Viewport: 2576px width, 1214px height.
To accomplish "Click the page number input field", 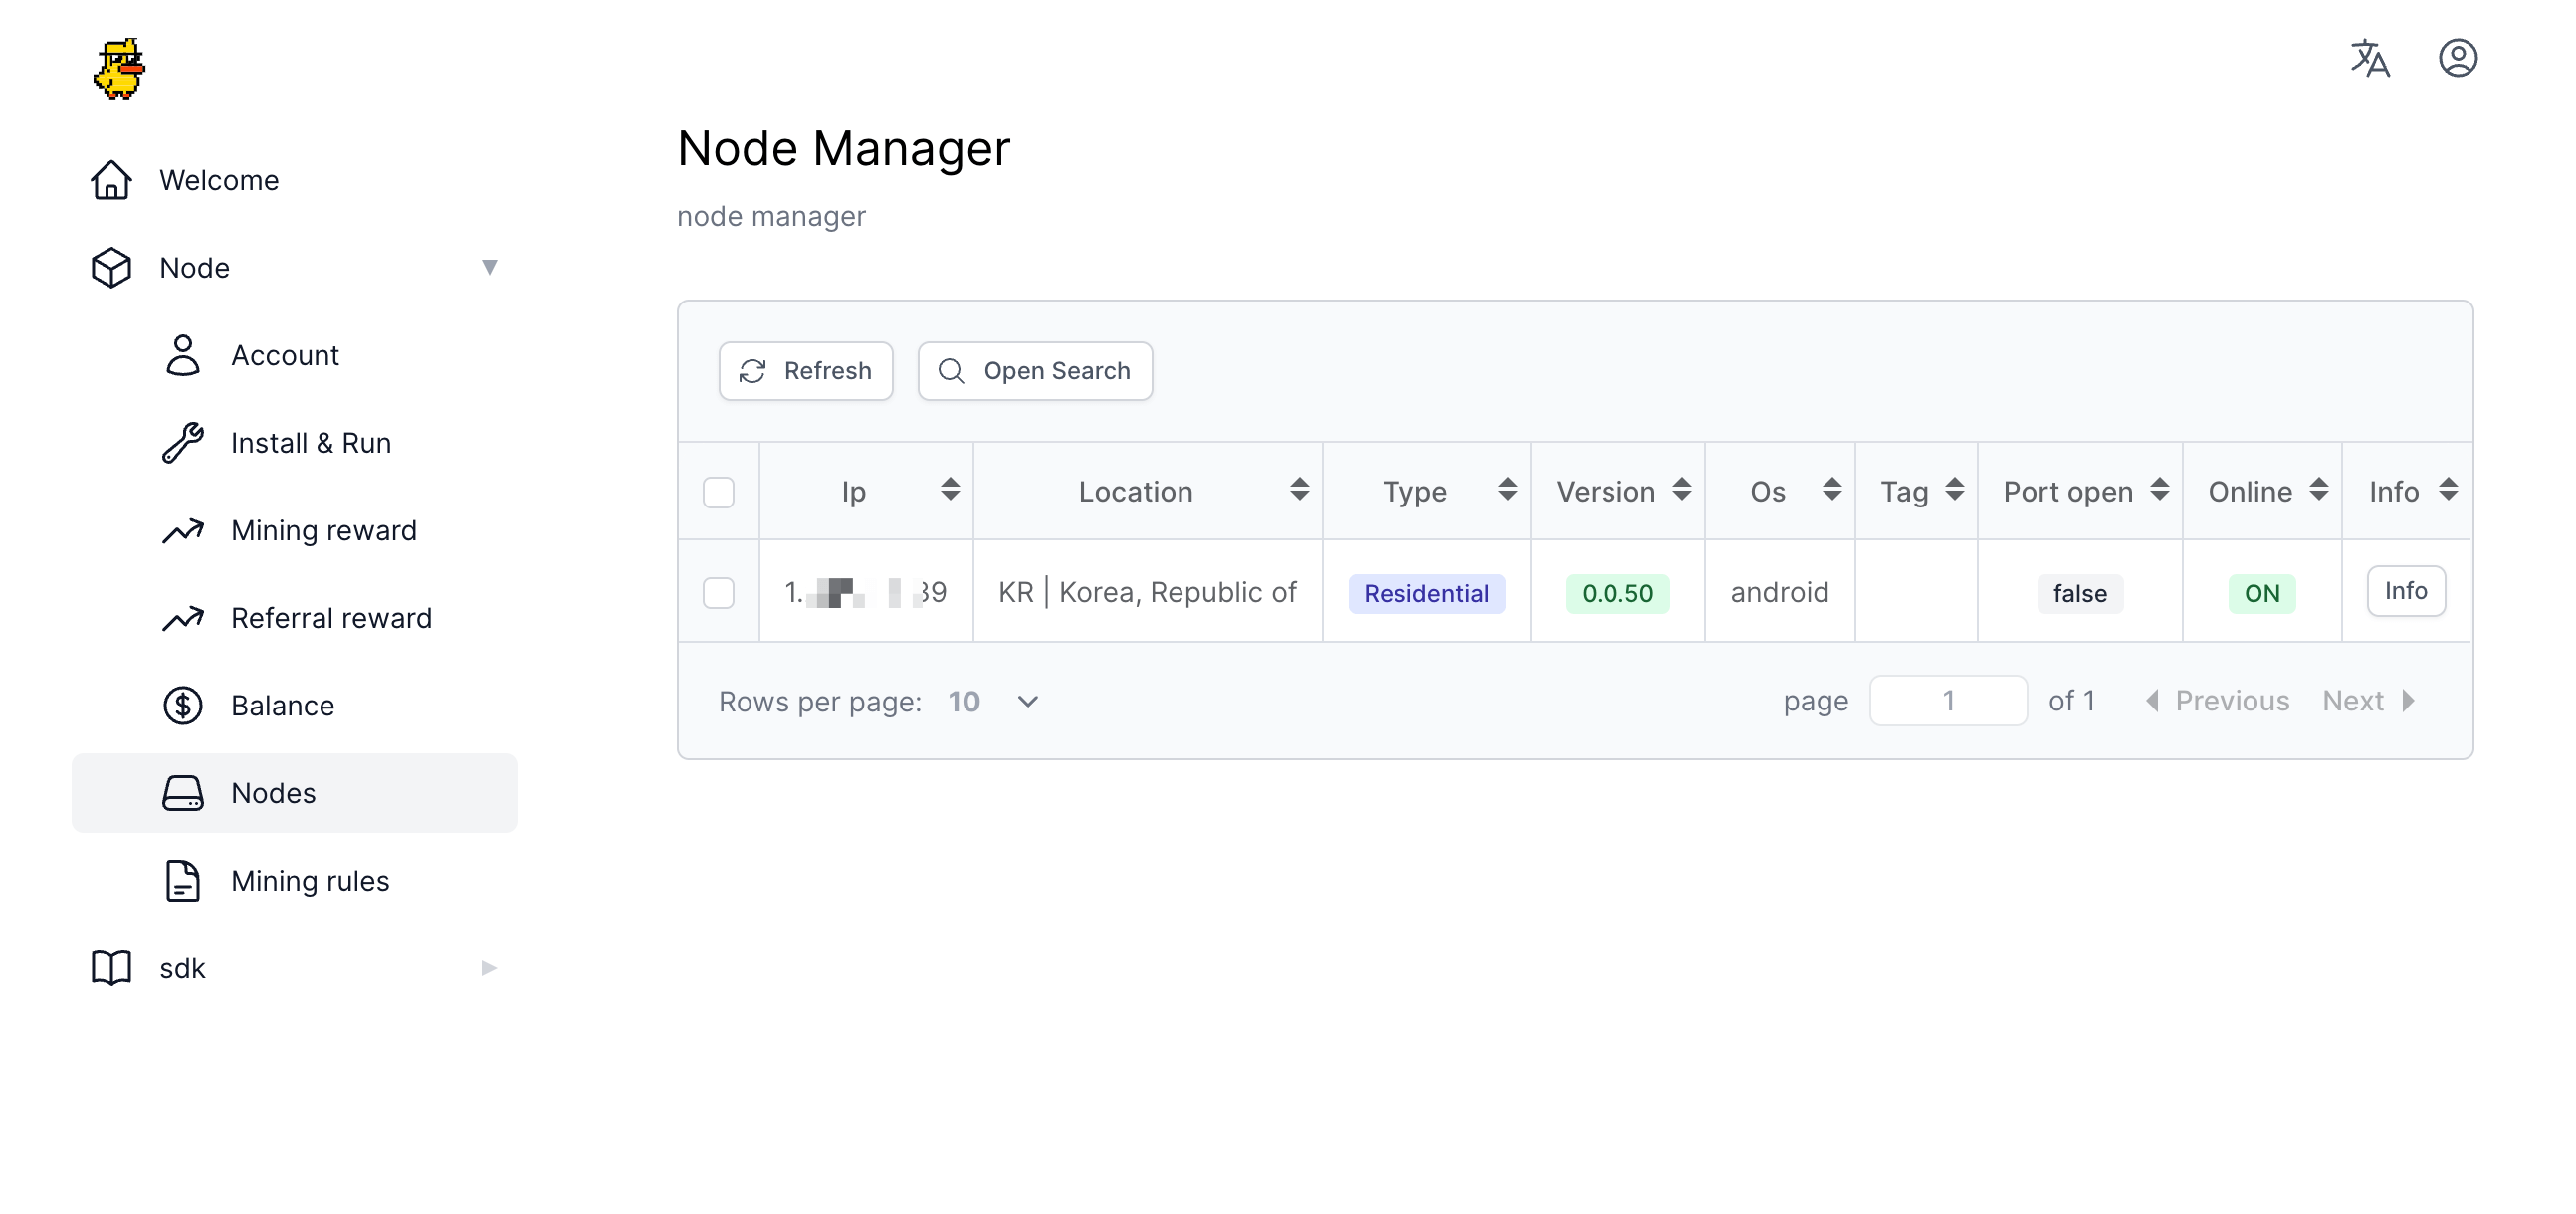I will (x=1947, y=700).
